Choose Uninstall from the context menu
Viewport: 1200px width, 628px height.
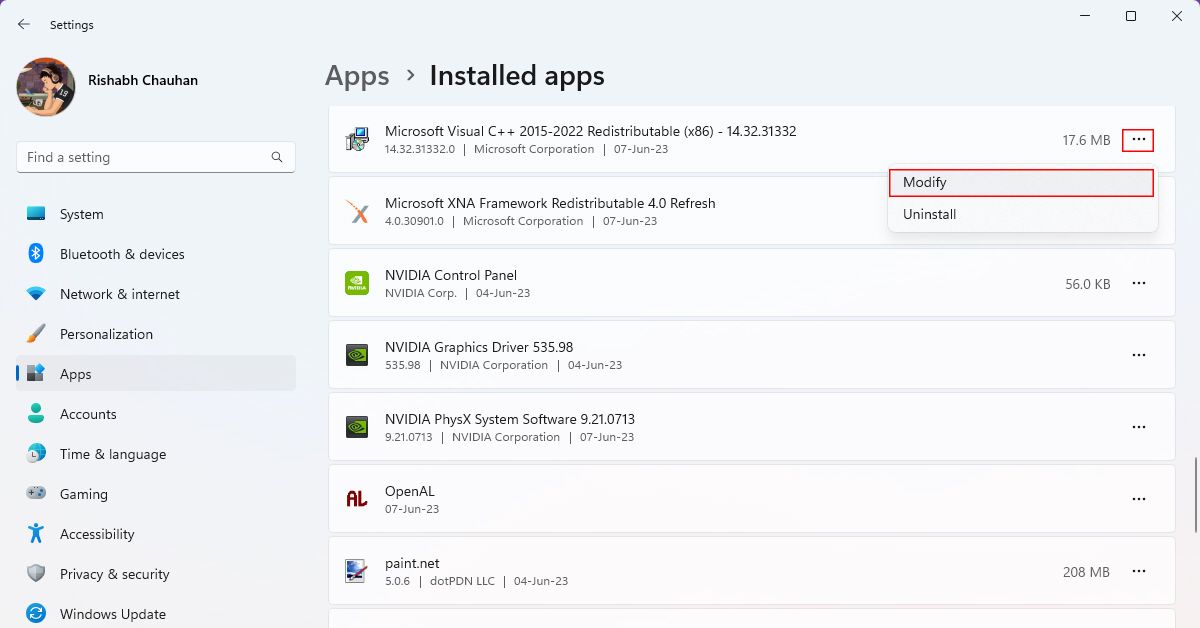coord(1021,214)
